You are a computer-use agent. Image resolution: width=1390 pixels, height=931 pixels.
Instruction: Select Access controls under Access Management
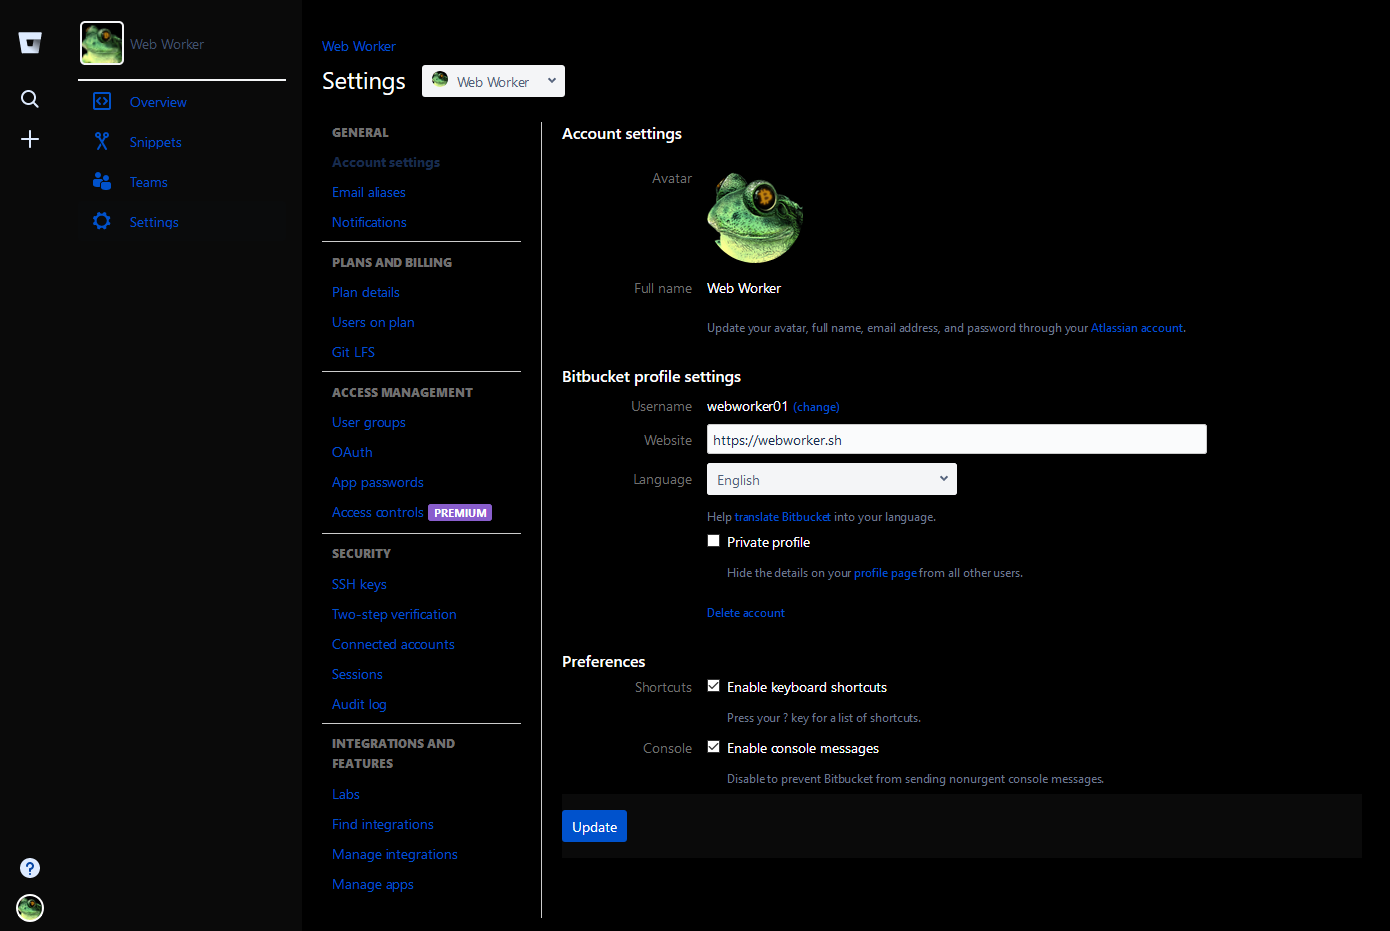[377, 512]
